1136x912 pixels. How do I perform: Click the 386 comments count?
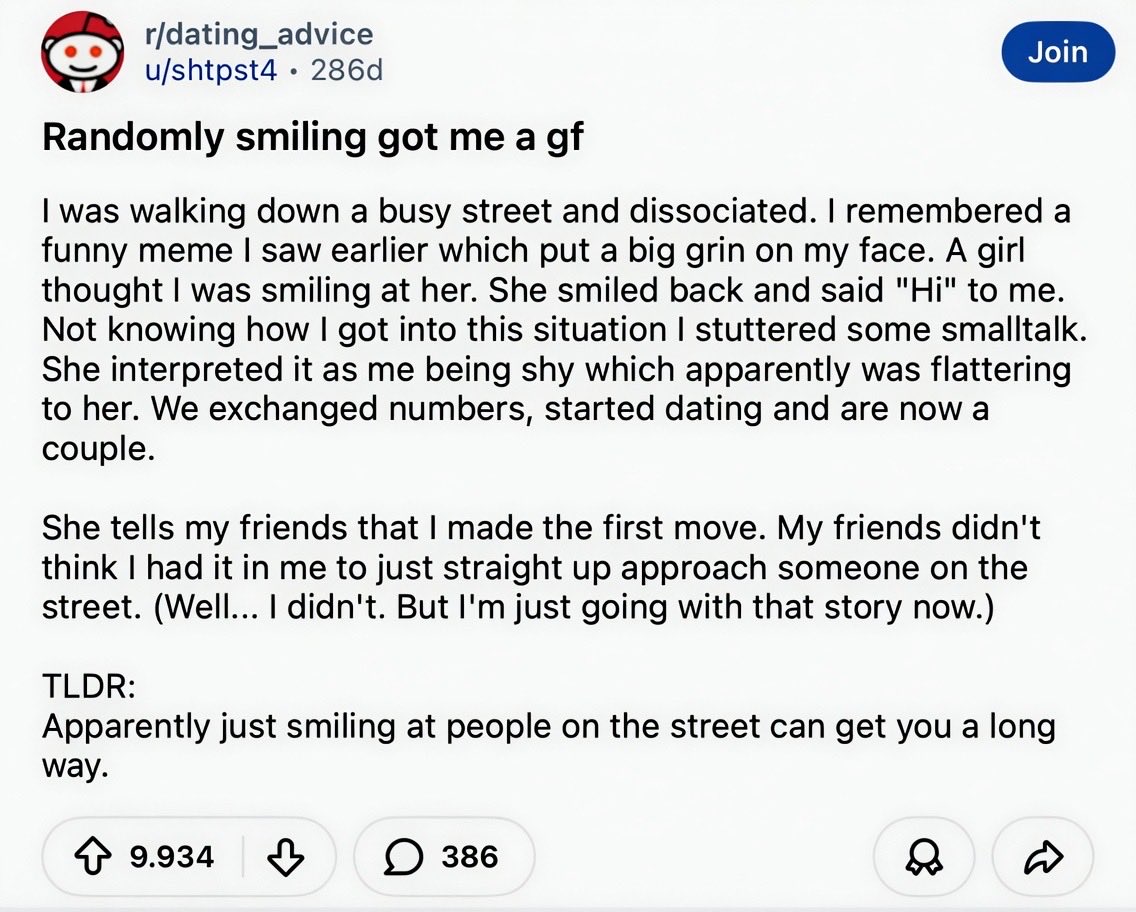[x=470, y=857]
